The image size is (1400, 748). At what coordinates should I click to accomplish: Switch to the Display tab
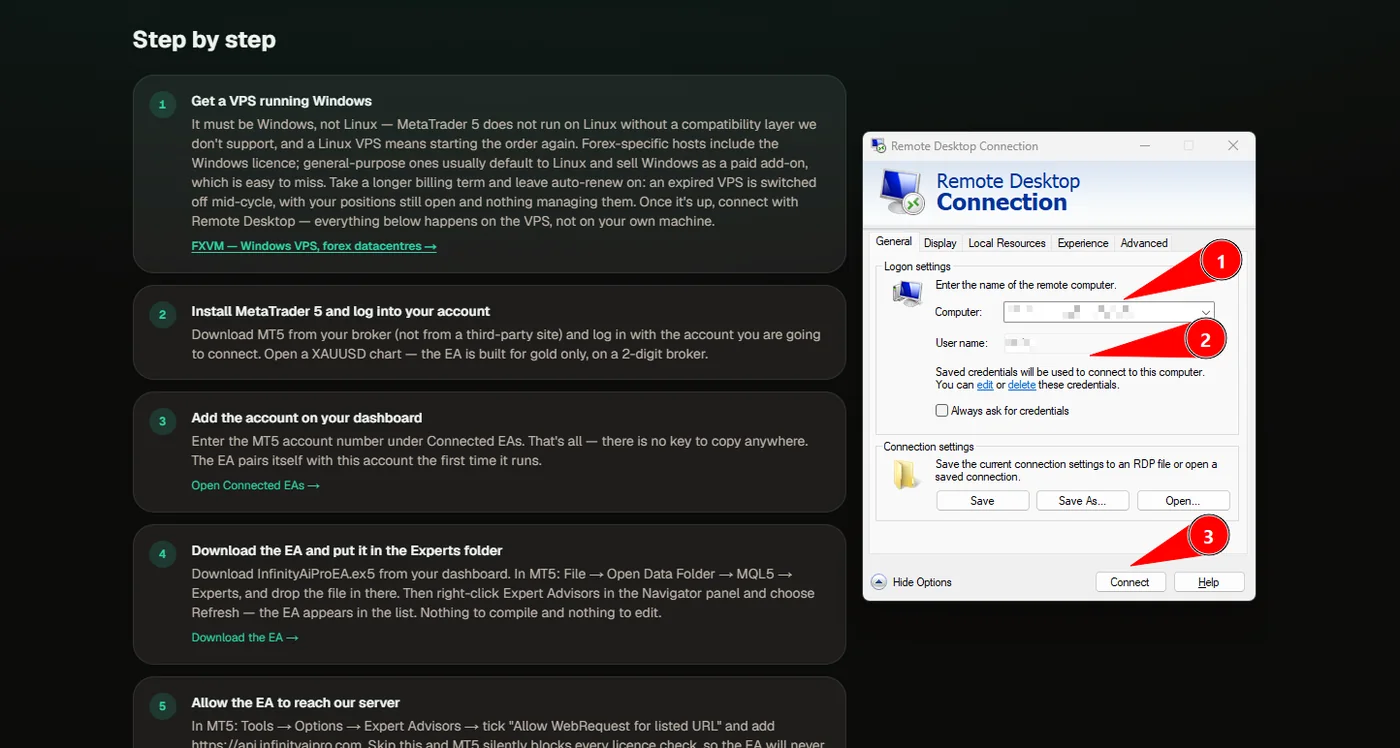click(940, 243)
